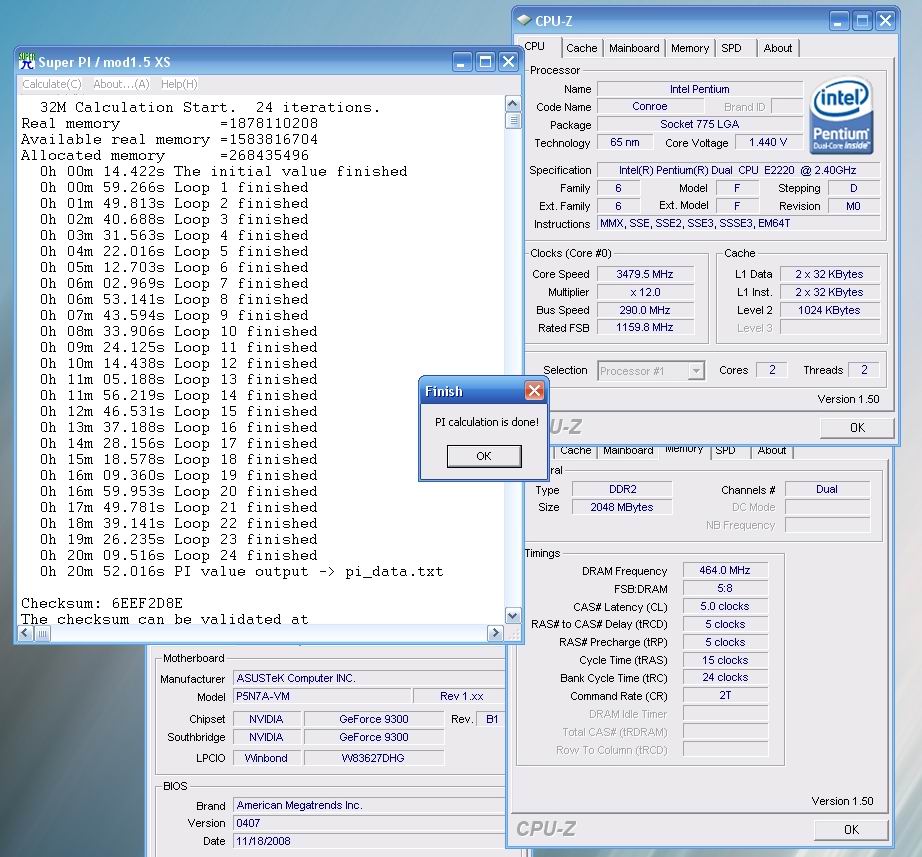This screenshot has height=857, width=922.
Task: Click the Rated FSB value 1159.8 MHz
Action: (645, 327)
